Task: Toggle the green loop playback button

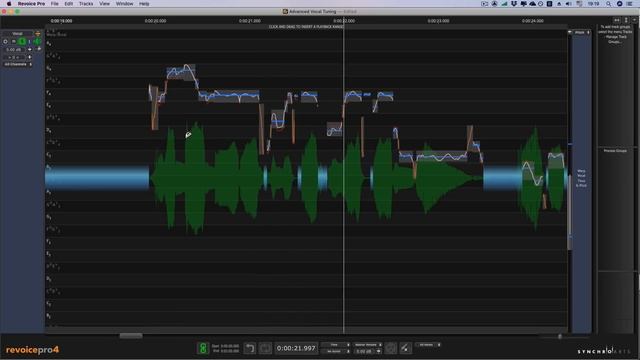Action: pyautogui.click(x=203, y=348)
